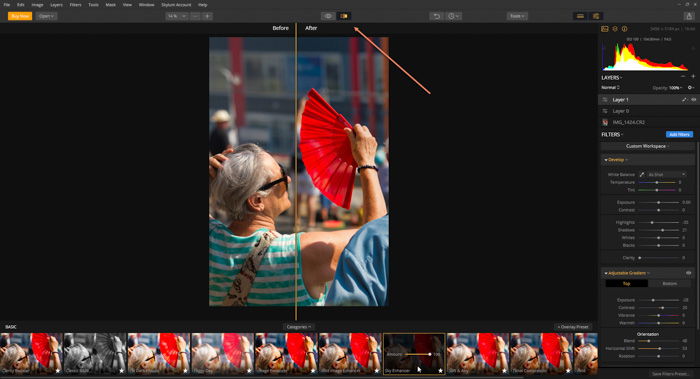Open the Open dropdown button
Image resolution: width=700 pixels, height=379 pixels.
(46, 16)
